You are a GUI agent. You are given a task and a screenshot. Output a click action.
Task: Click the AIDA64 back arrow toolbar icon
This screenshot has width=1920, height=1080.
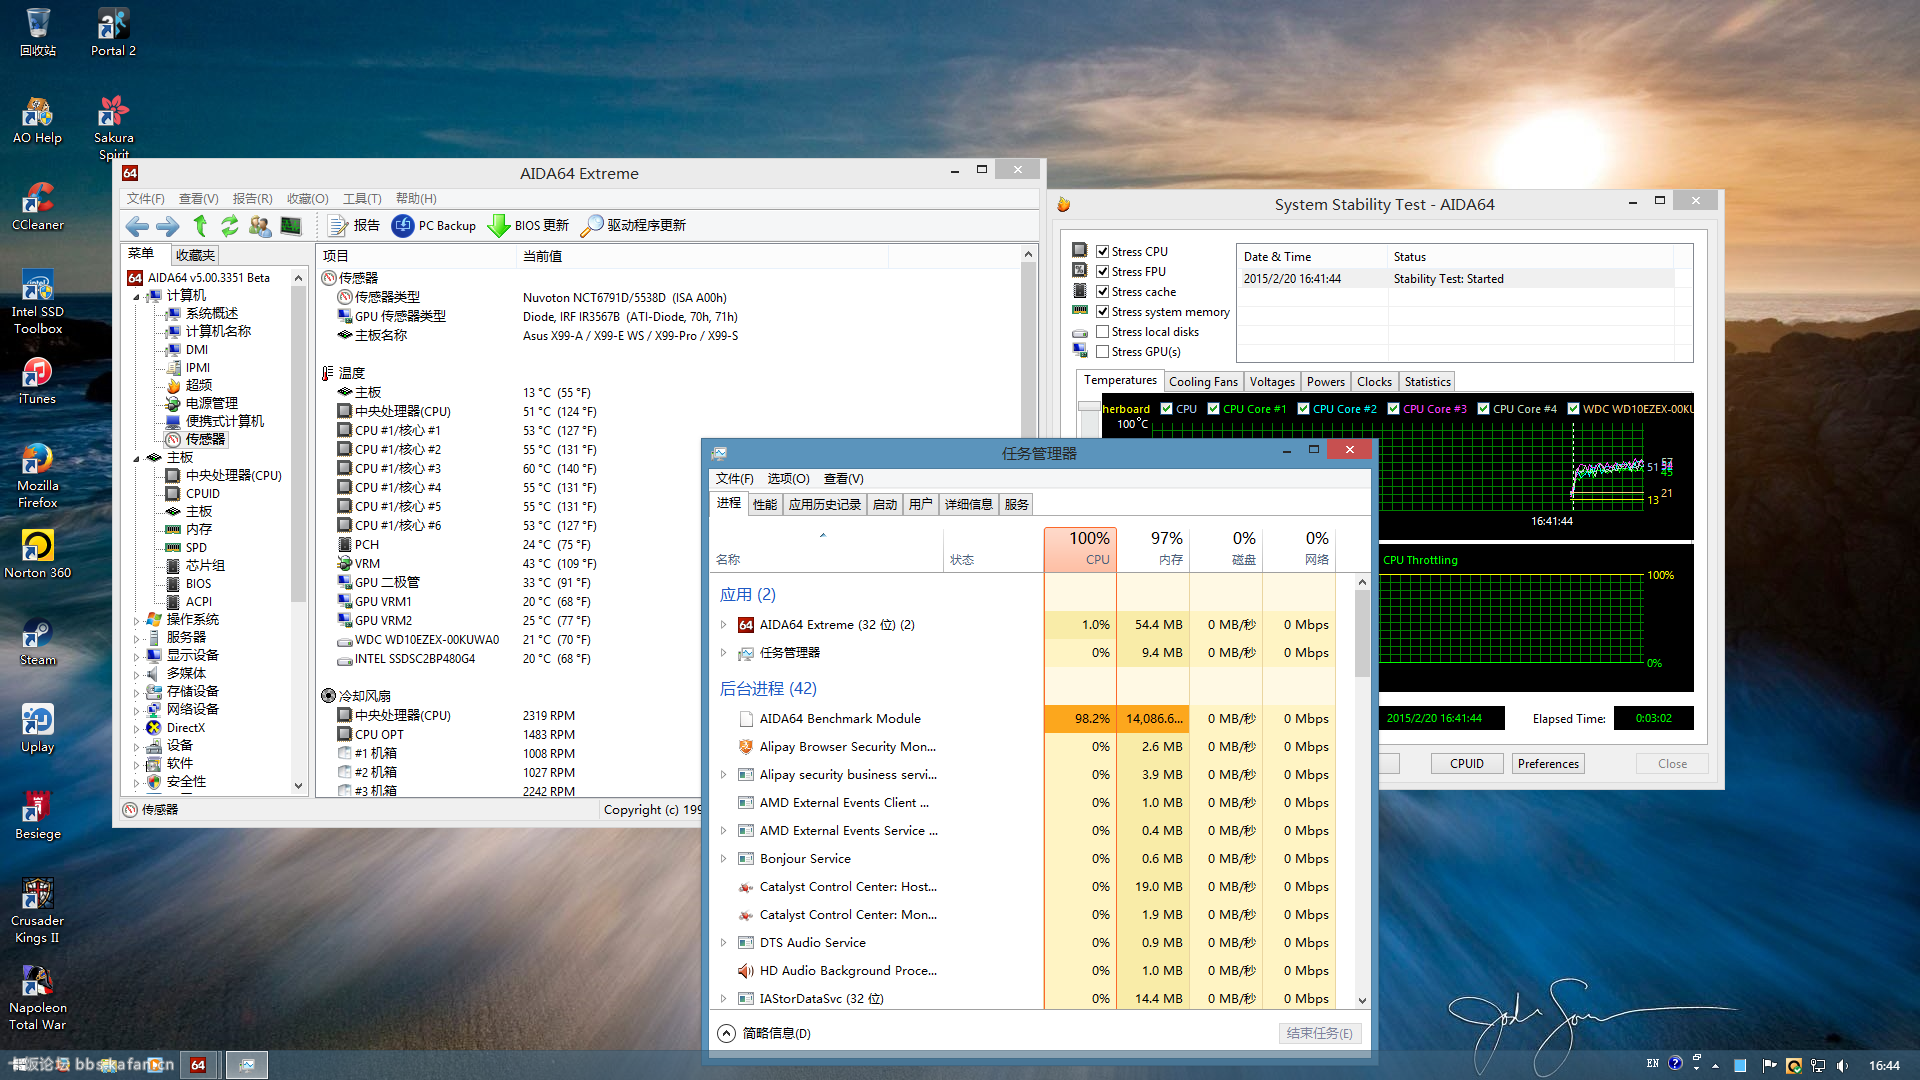click(138, 226)
